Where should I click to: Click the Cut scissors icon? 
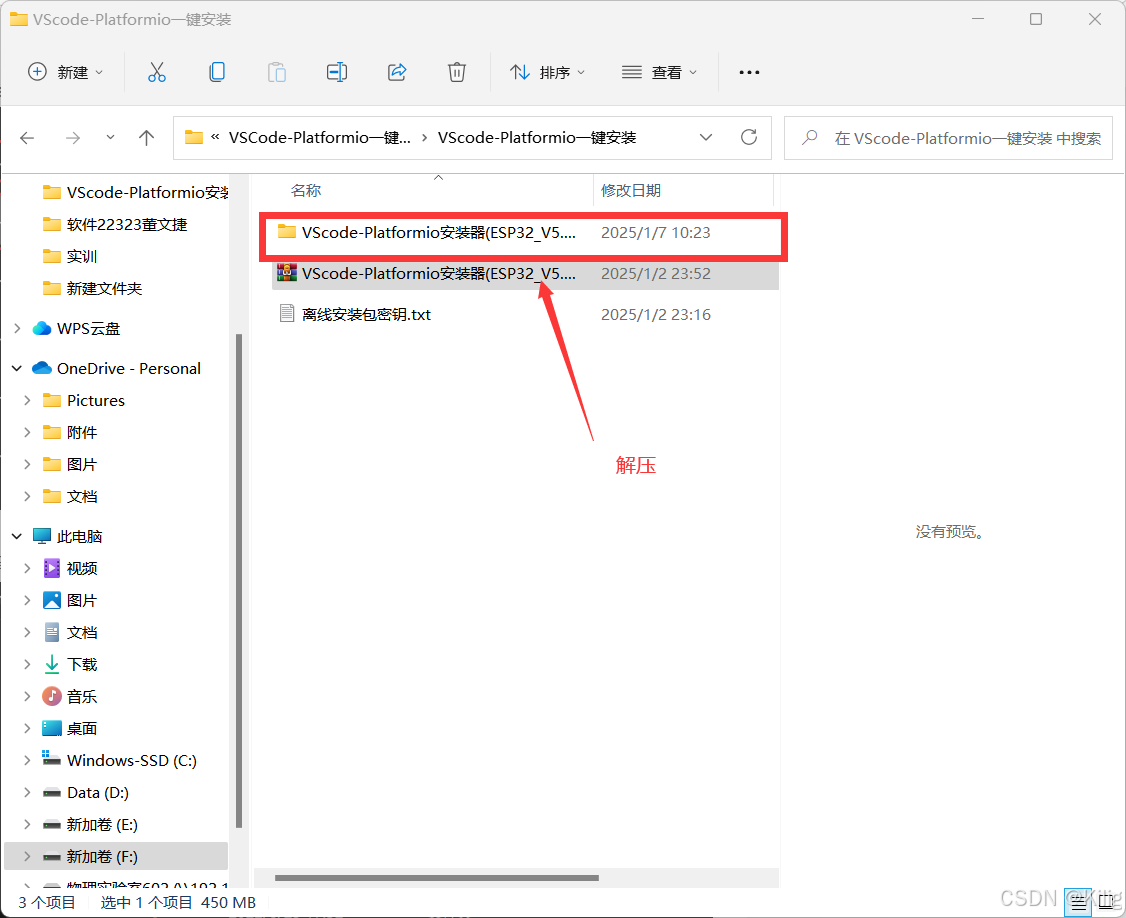(x=157, y=73)
